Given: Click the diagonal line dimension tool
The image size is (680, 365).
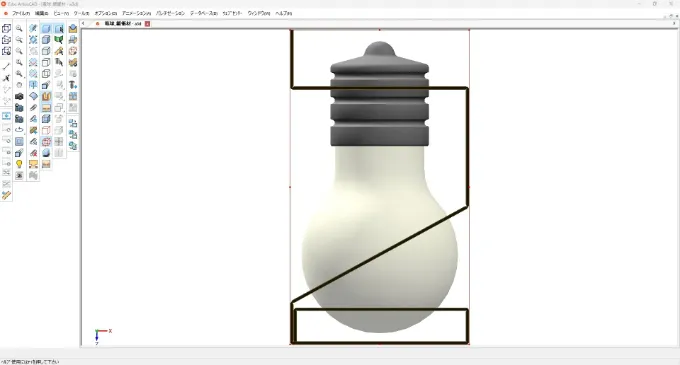Looking at the screenshot, I should (x=6, y=67).
